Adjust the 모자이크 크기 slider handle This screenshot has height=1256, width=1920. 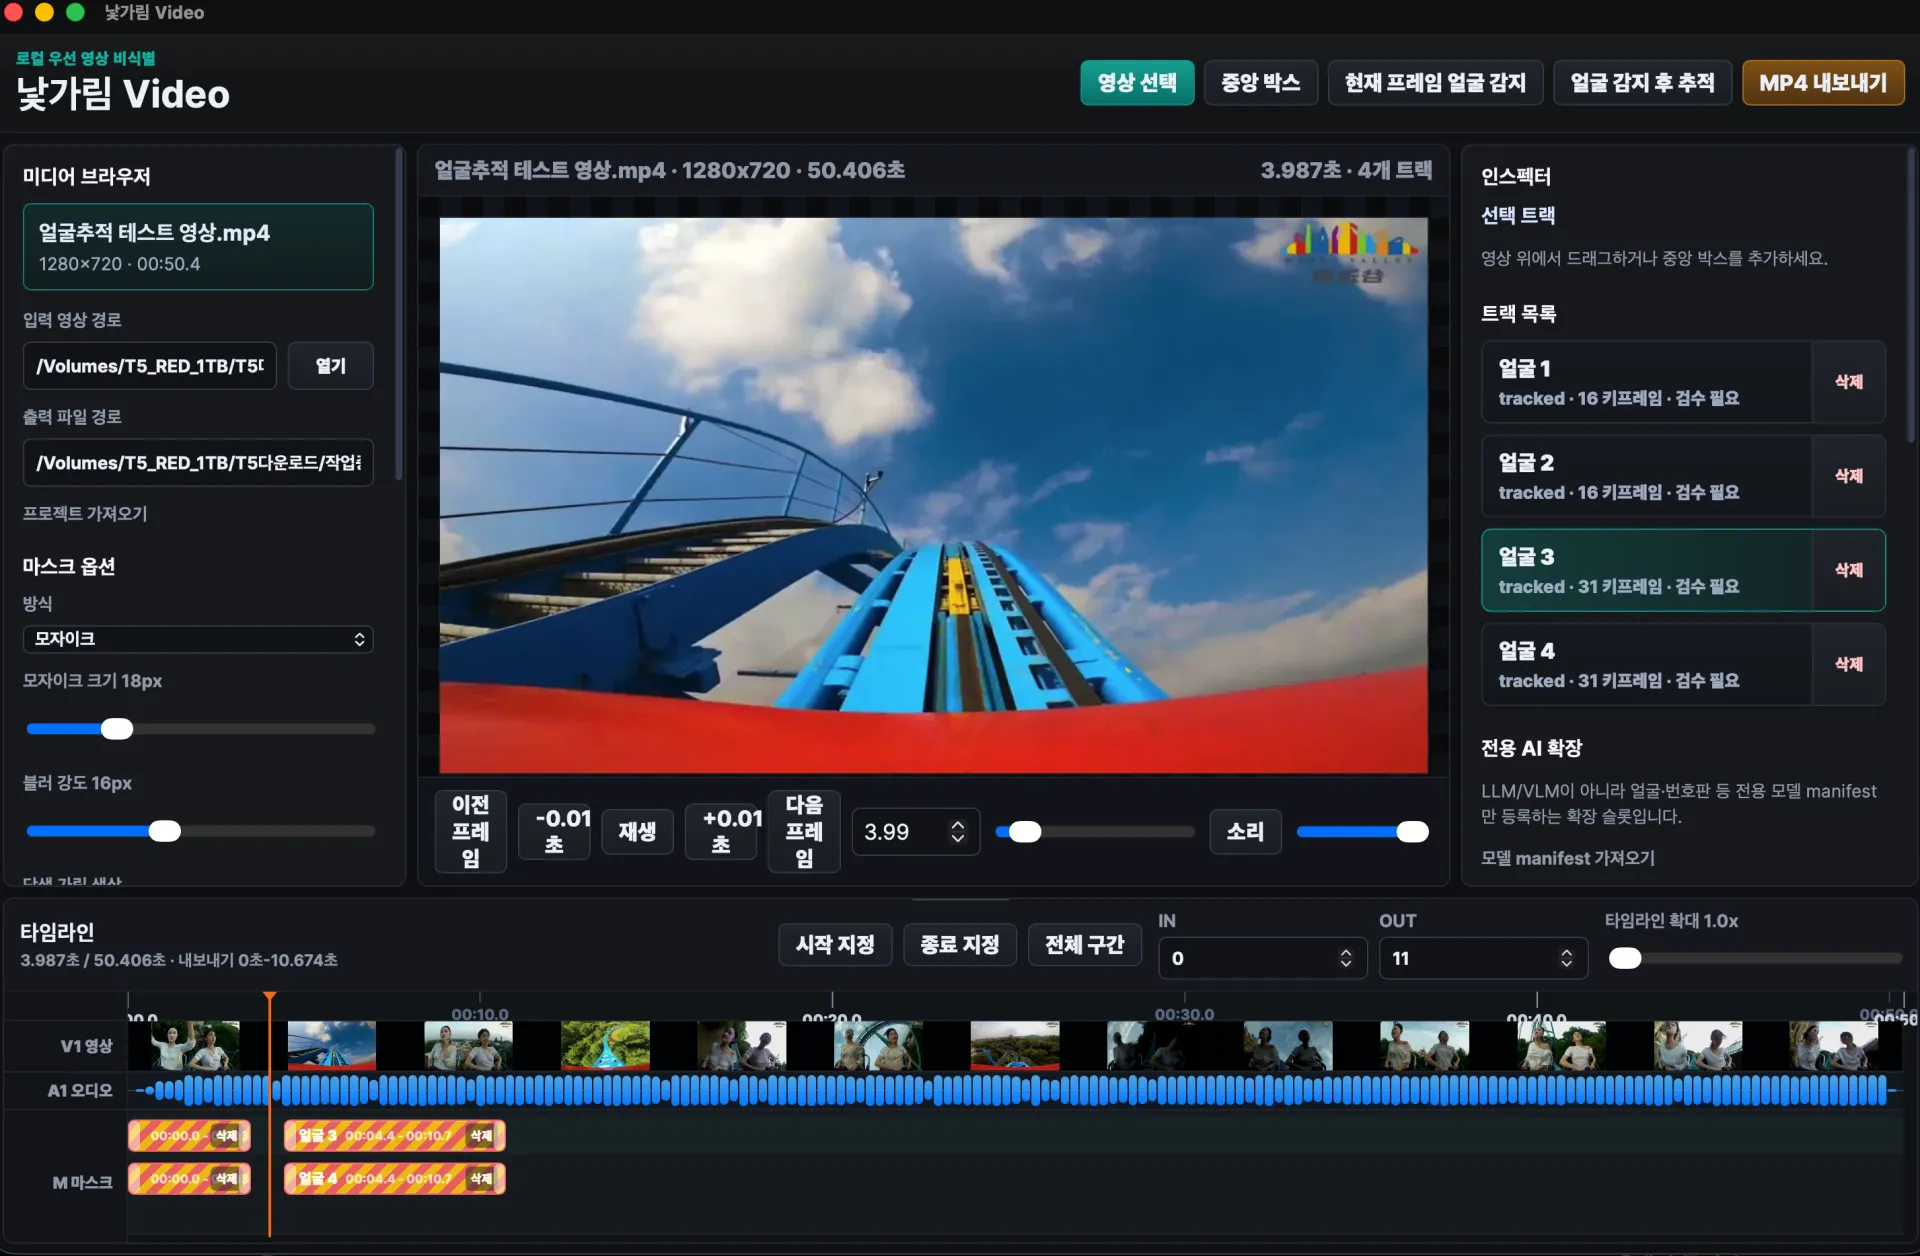click(117, 729)
